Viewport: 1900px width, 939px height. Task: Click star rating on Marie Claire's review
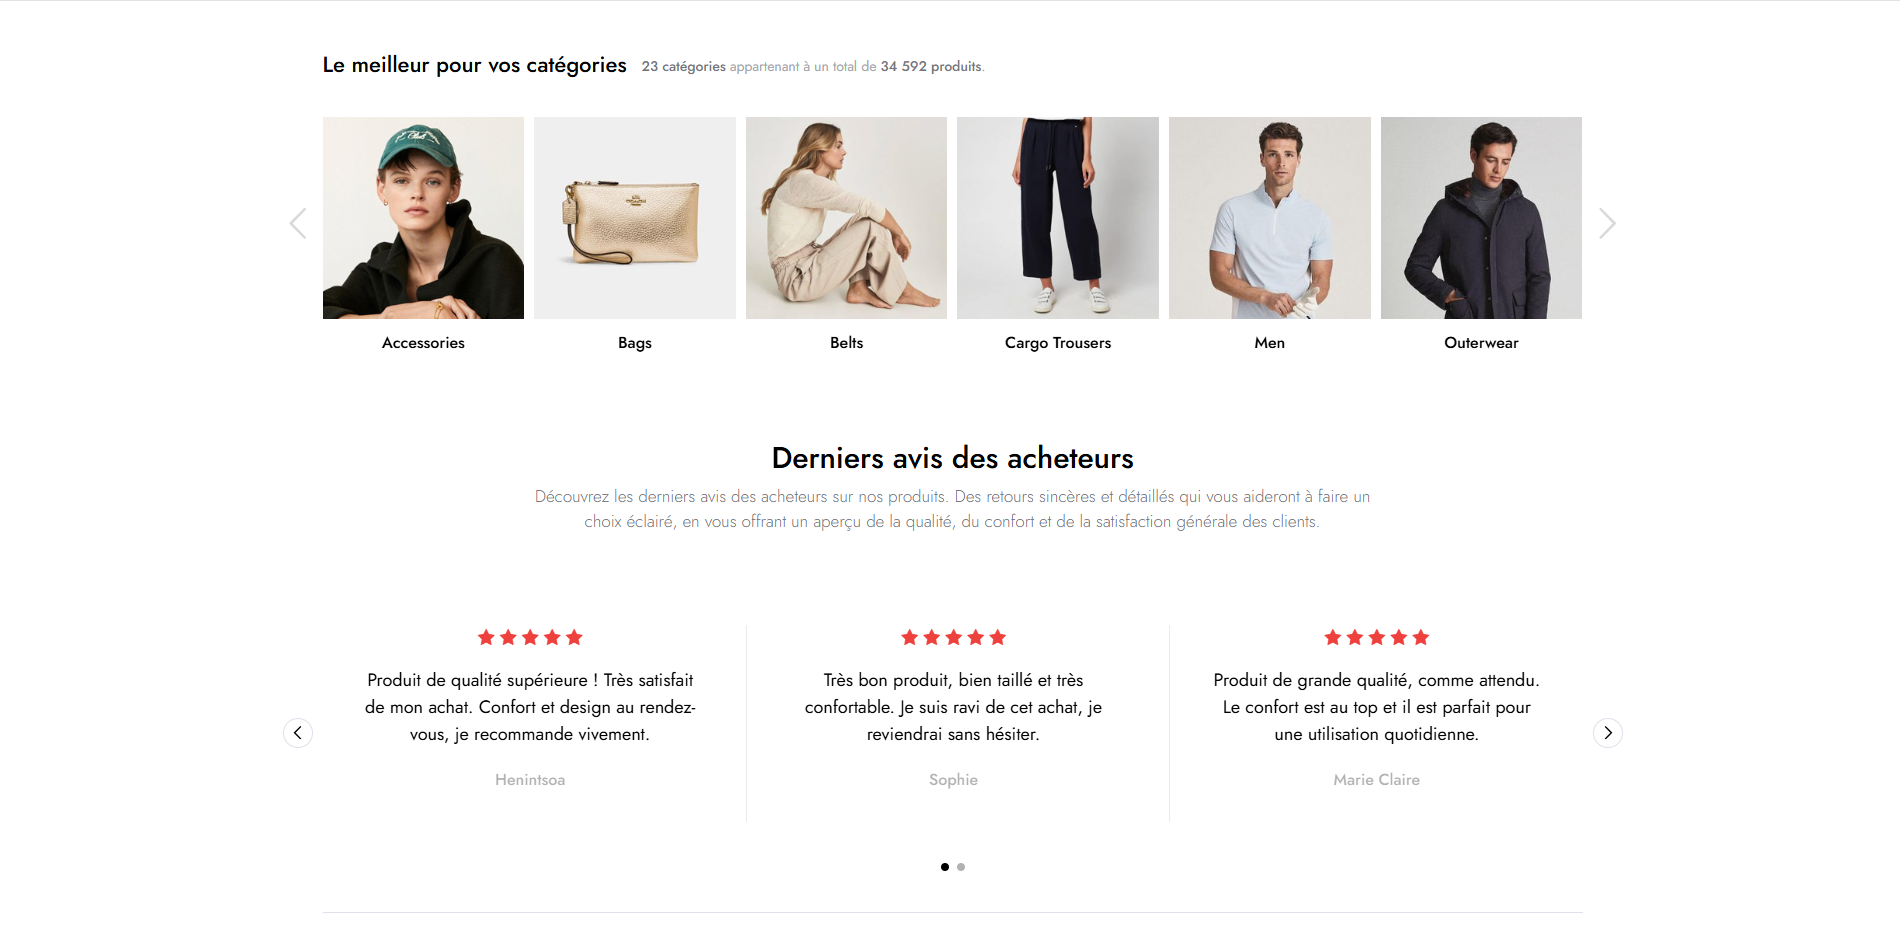coord(1377,637)
